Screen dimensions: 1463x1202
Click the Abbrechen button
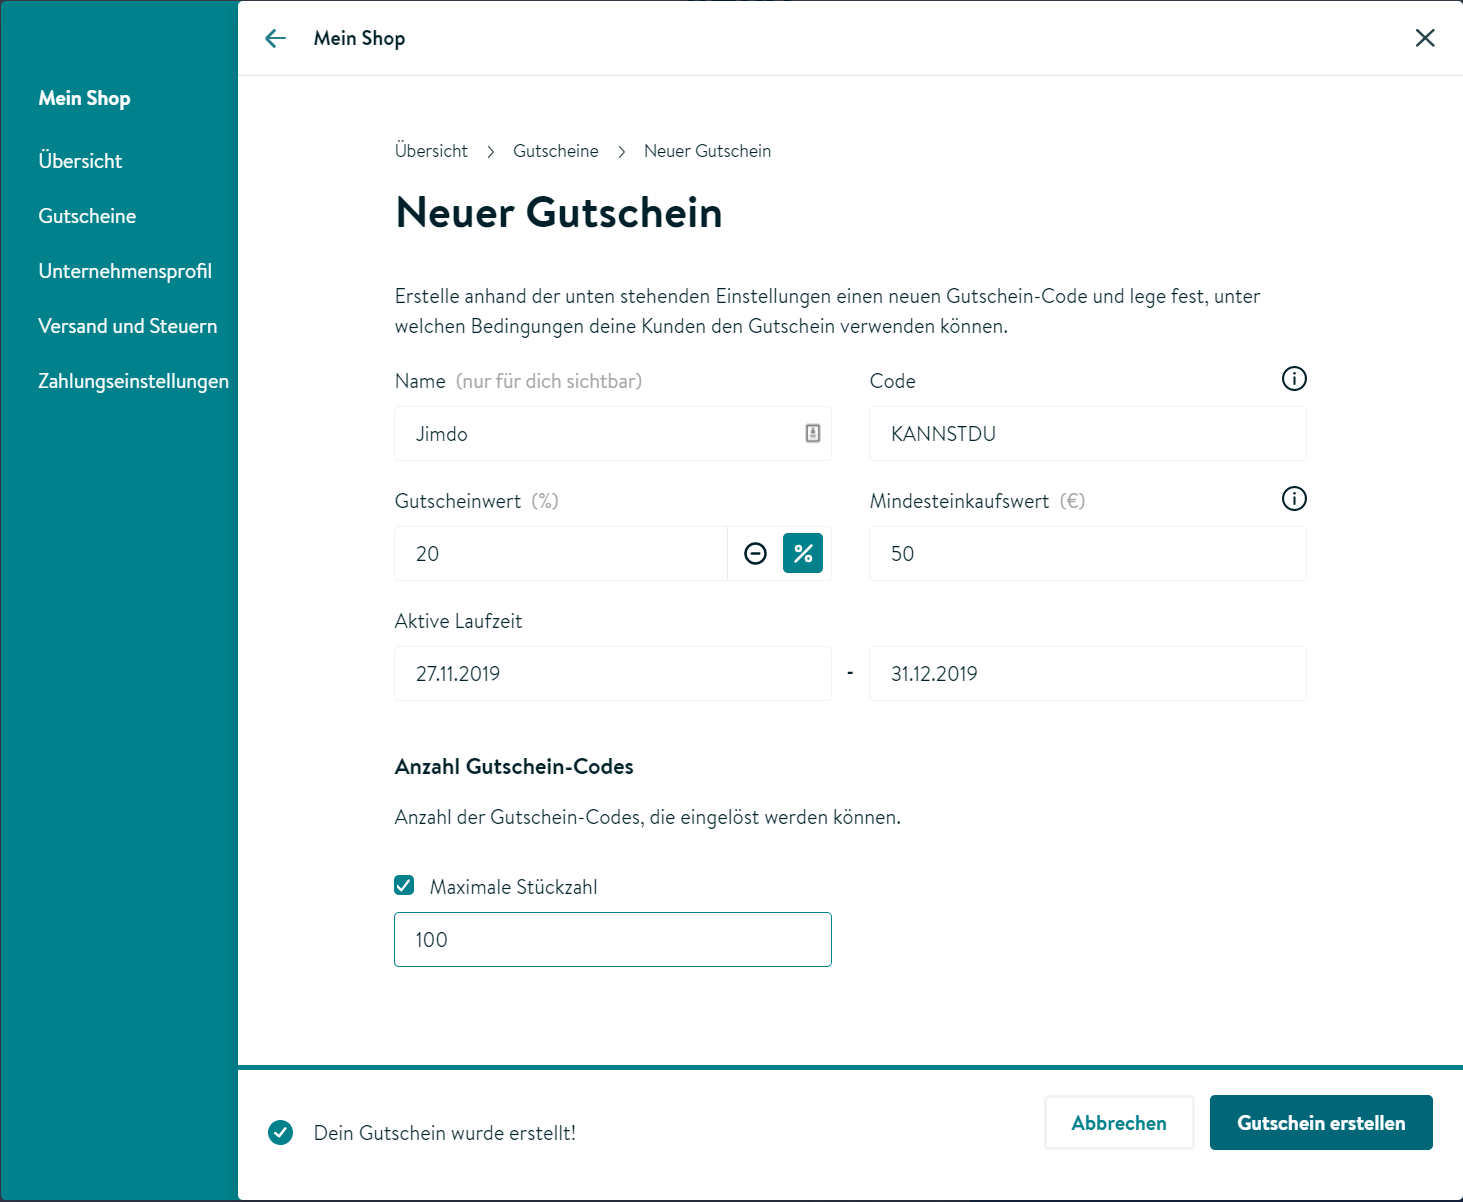tap(1119, 1123)
